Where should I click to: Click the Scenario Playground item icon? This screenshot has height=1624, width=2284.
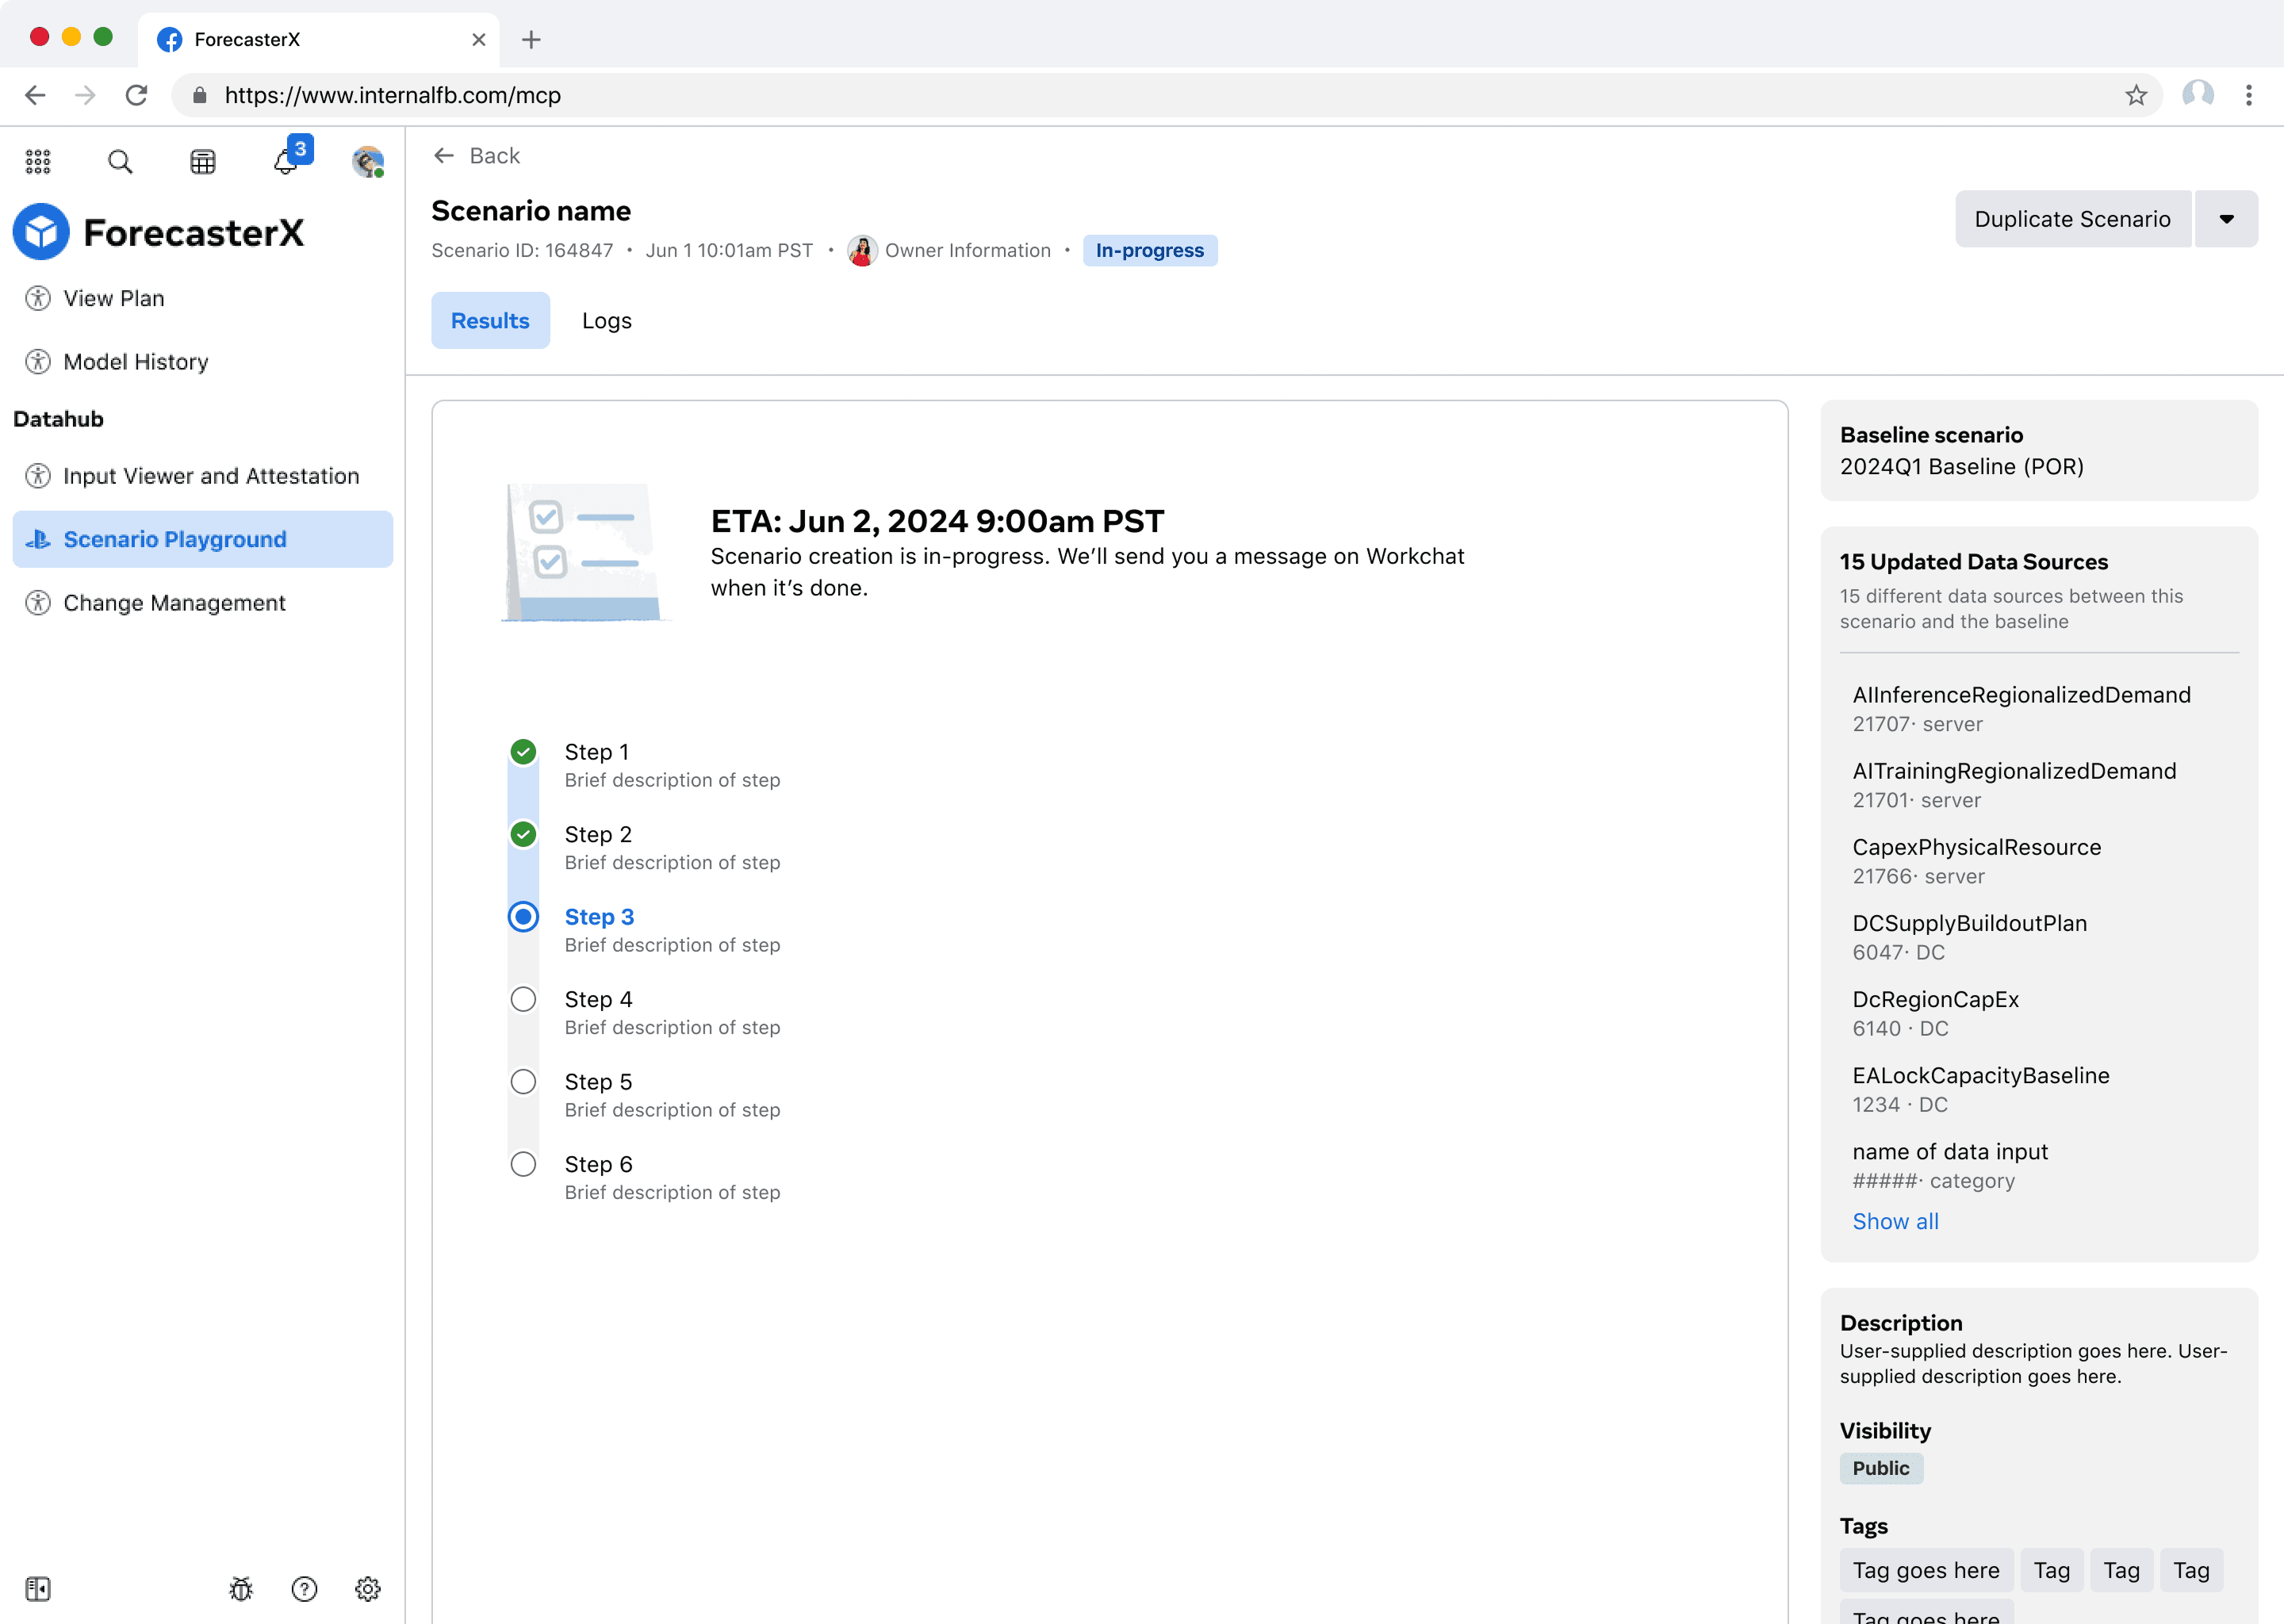click(x=38, y=539)
